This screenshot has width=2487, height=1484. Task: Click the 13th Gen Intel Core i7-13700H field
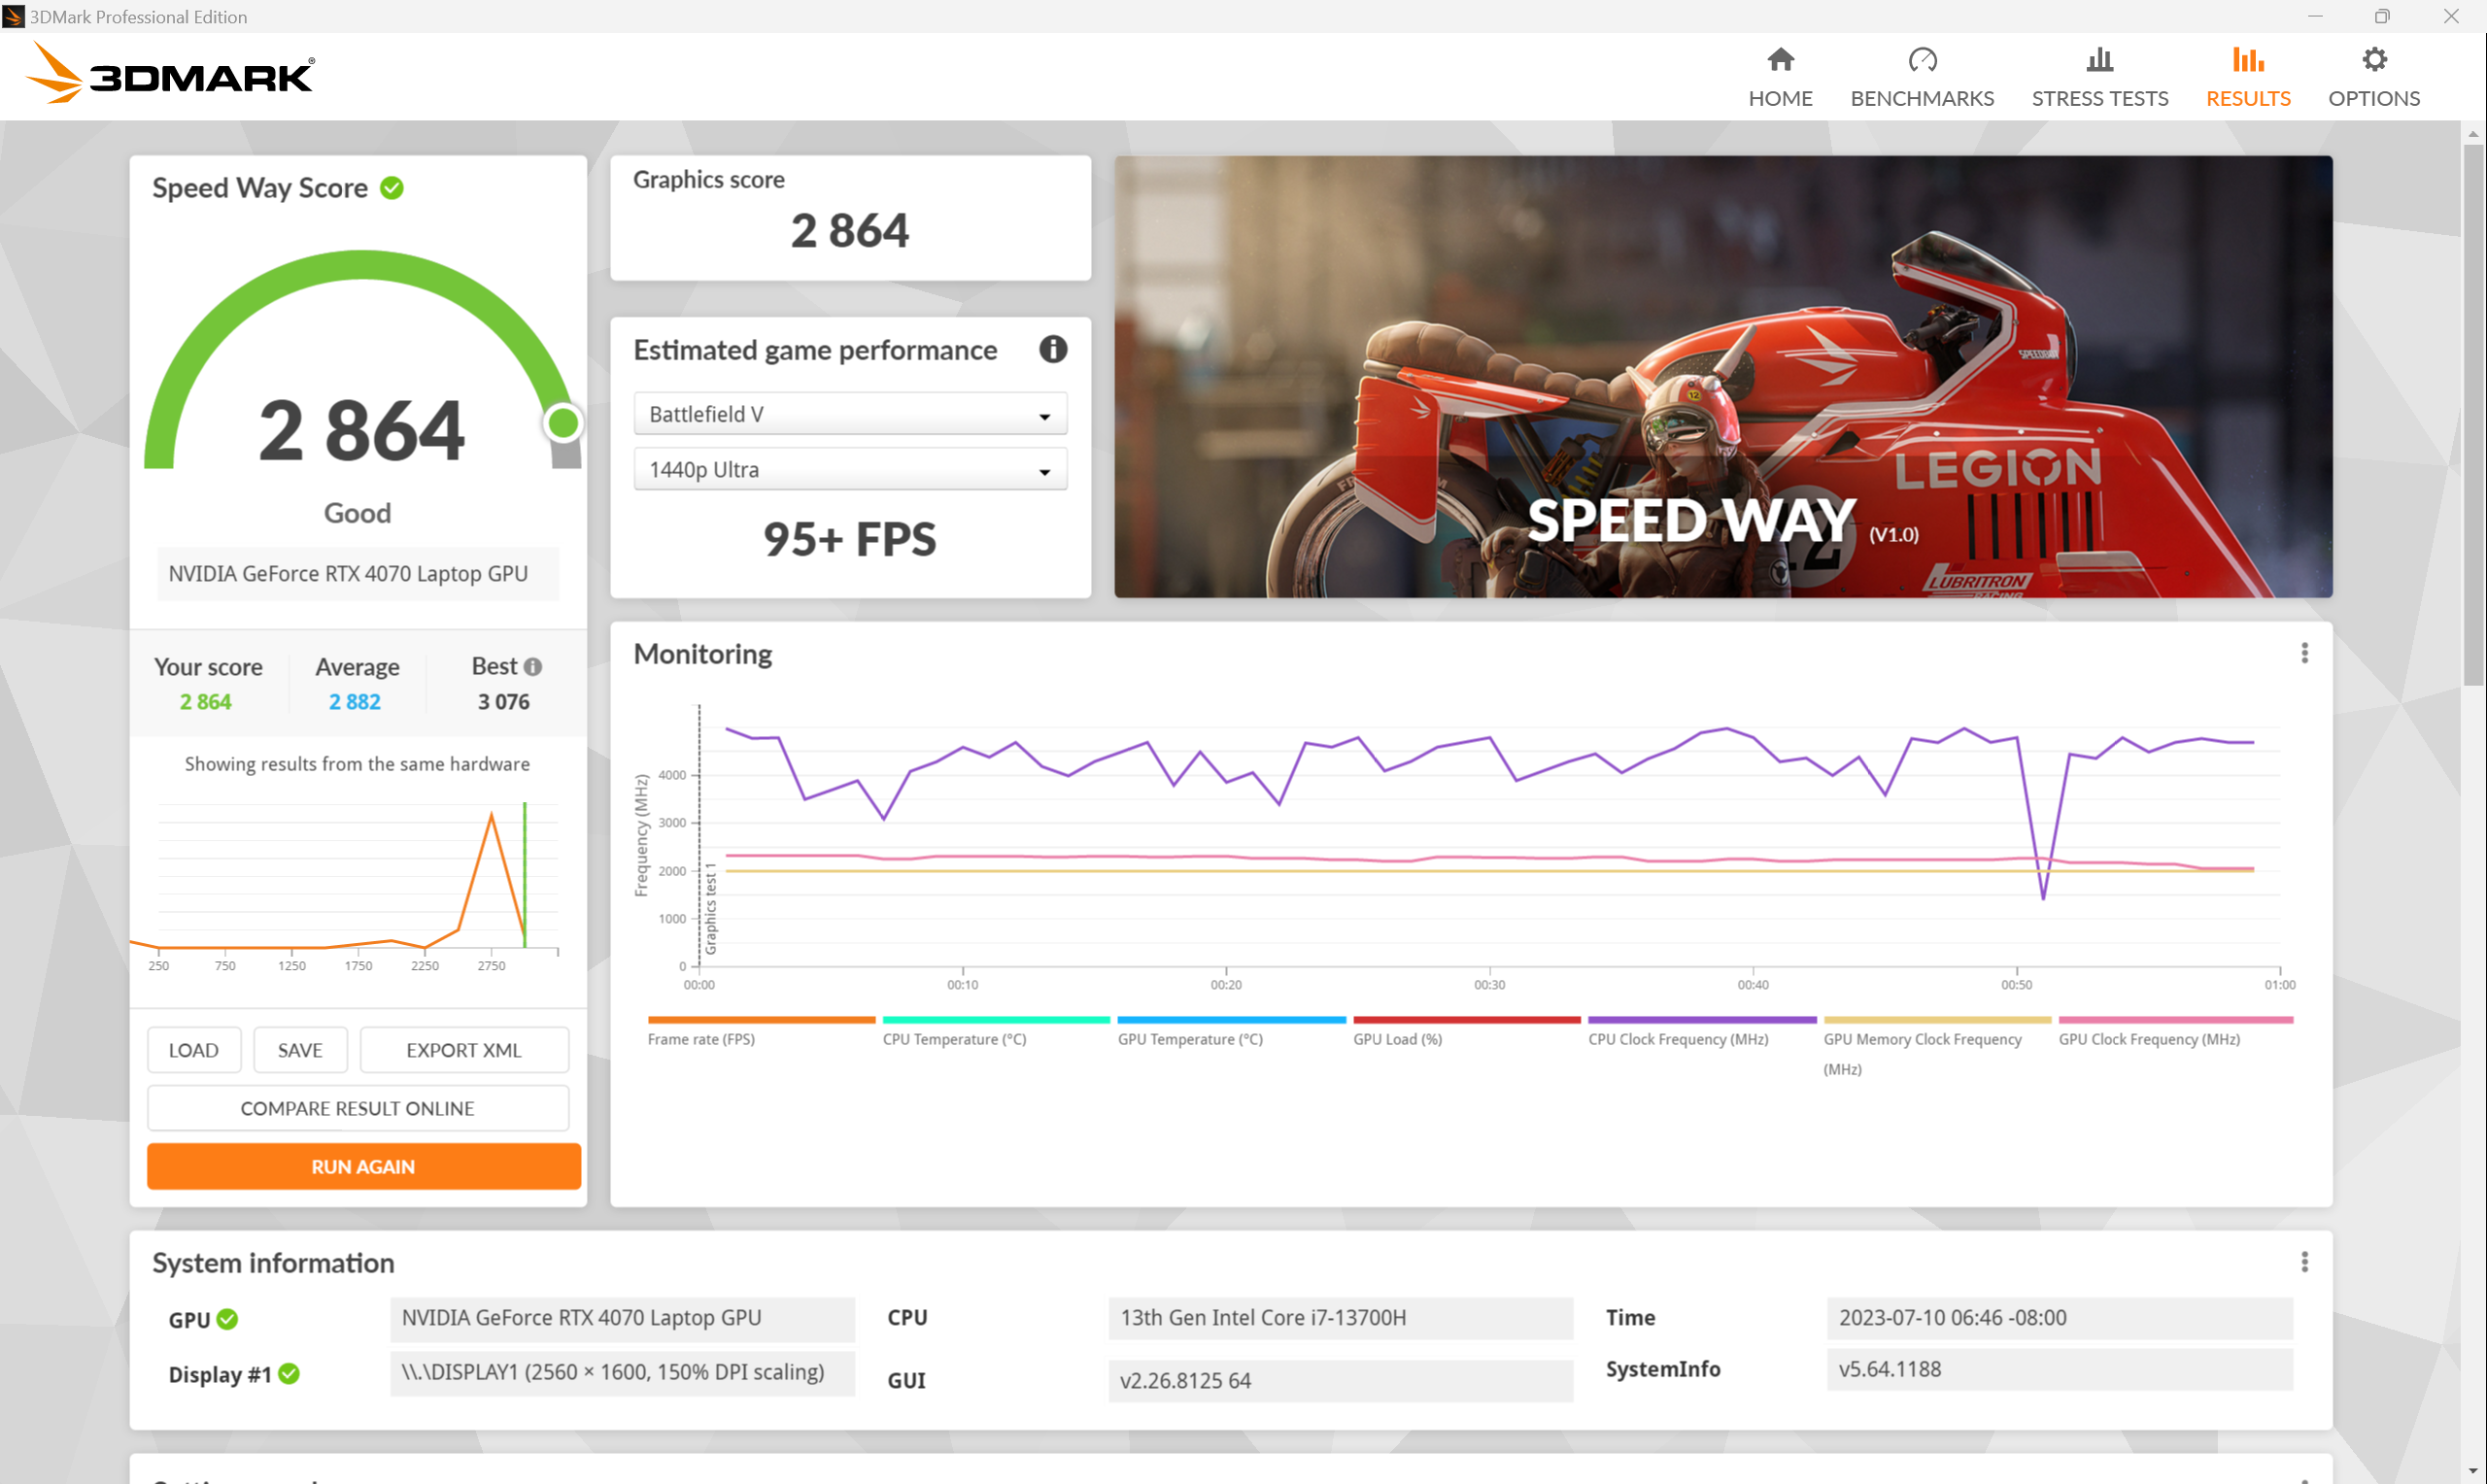point(1341,1319)
